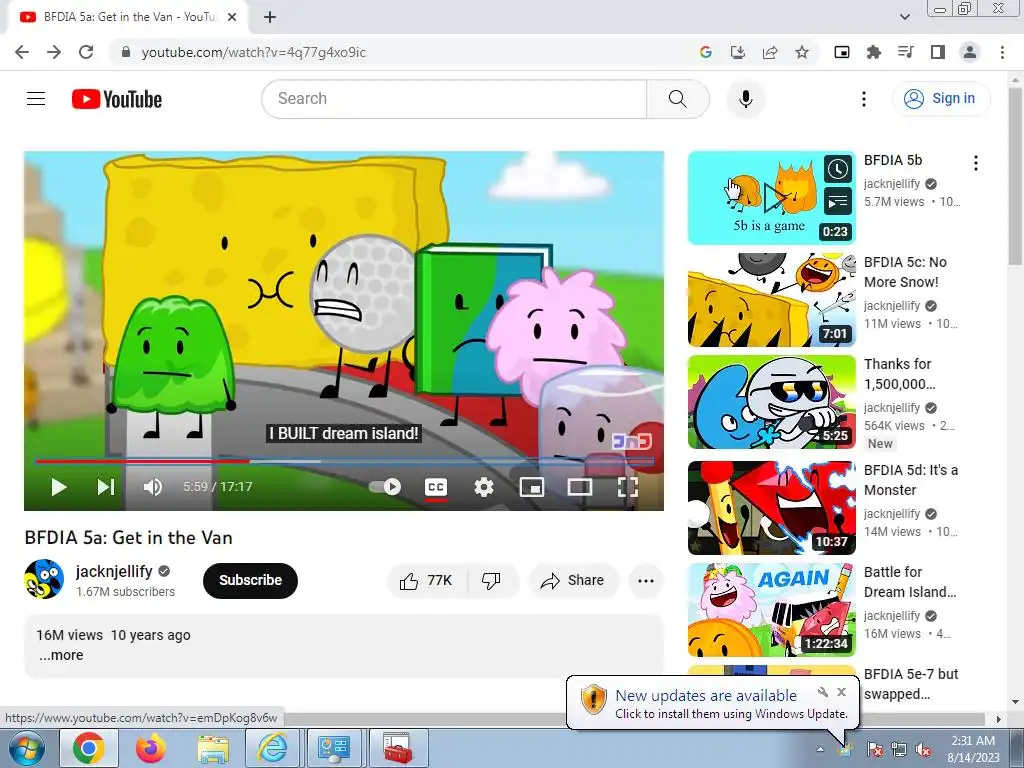The height and width of the screenshot is (768, 1024).
Task: Go to the YouTube home logo
Action: [117, 99]
